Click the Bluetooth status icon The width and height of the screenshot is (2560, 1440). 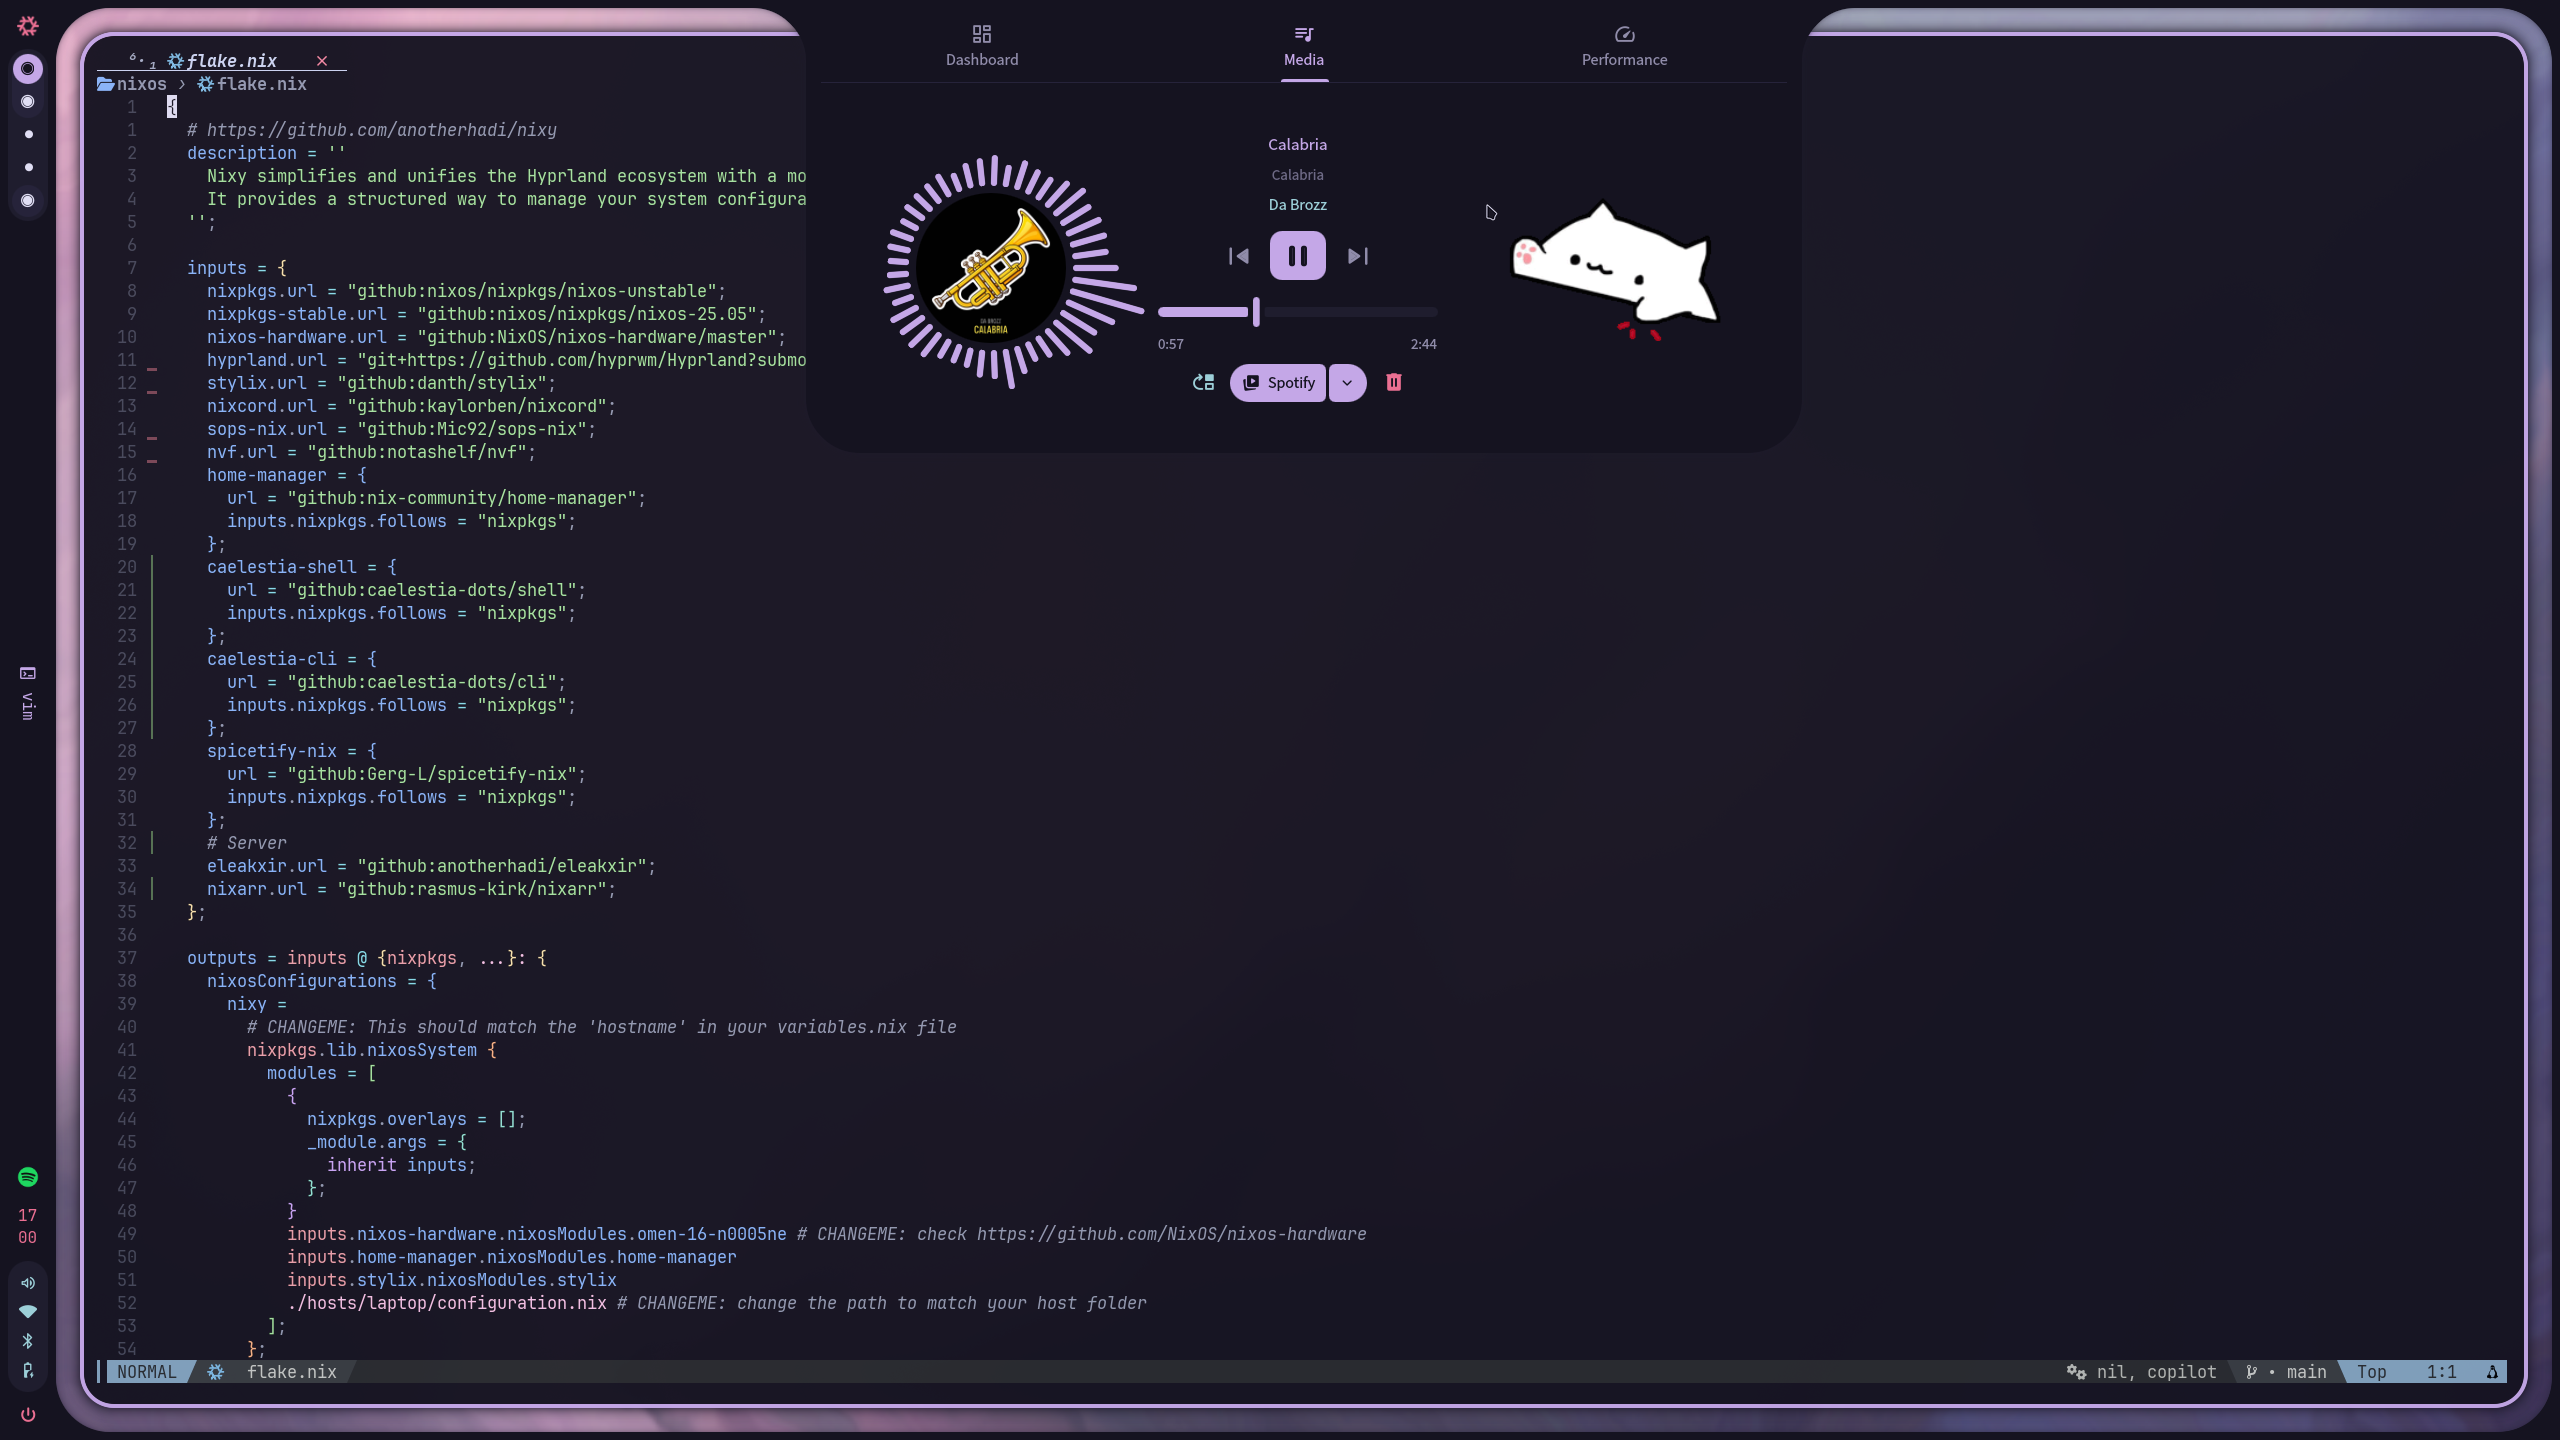coord(28,1341)
